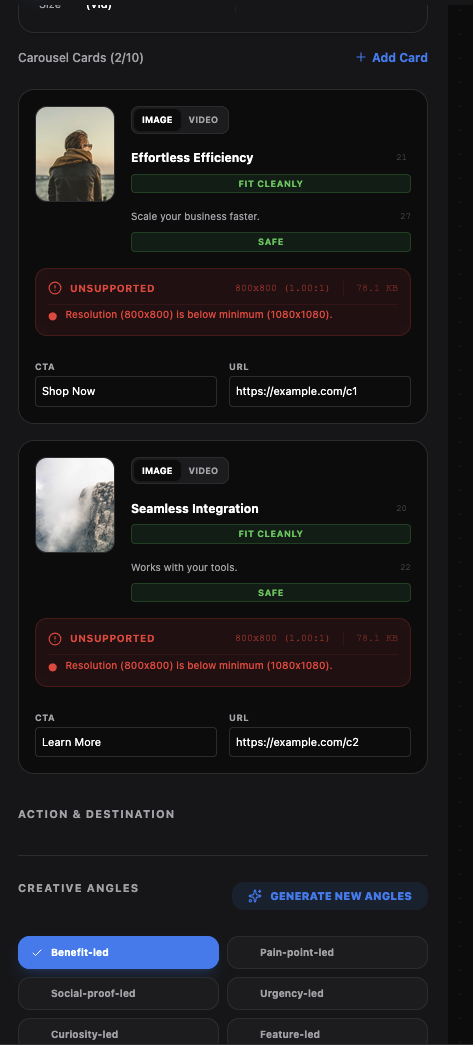This screenshot has width=473, height=1045.
Task: Click the Add Card link
Action: [x=392, y=57]
